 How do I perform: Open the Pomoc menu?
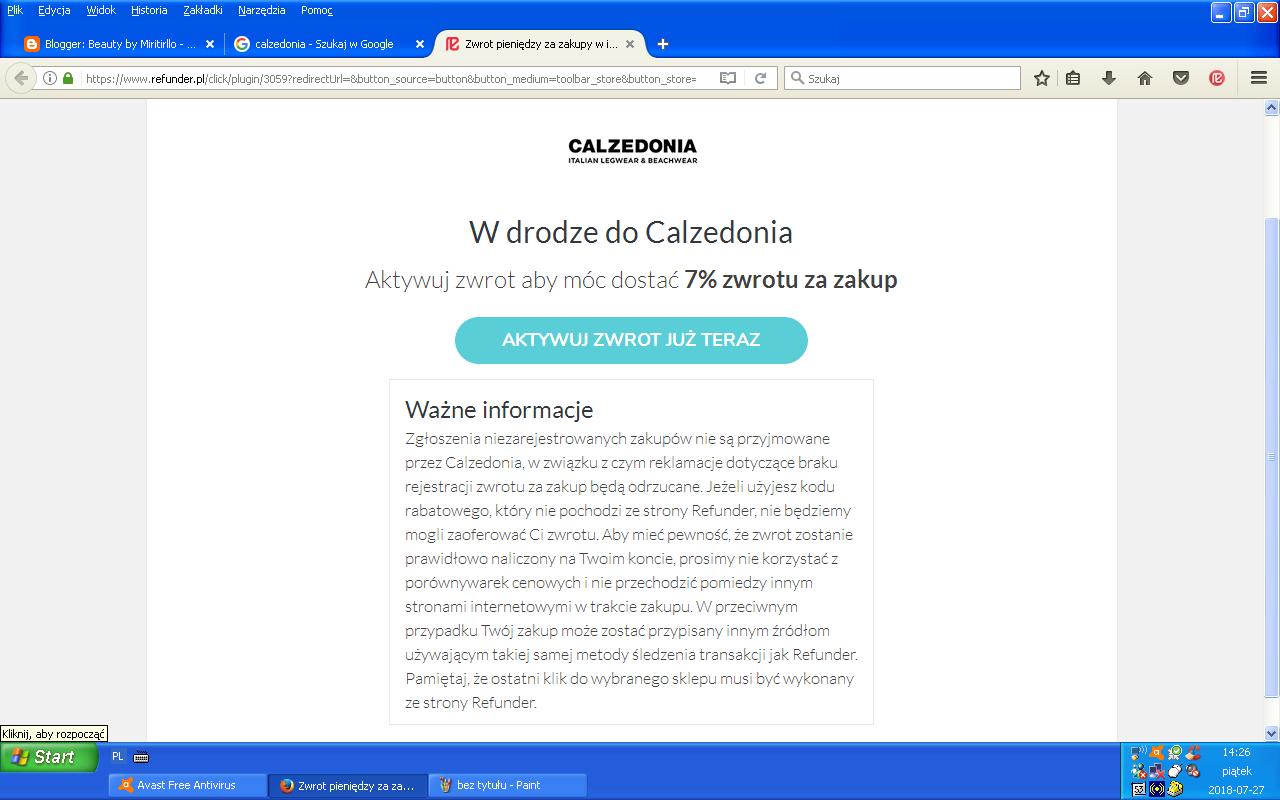click(317, 10)
